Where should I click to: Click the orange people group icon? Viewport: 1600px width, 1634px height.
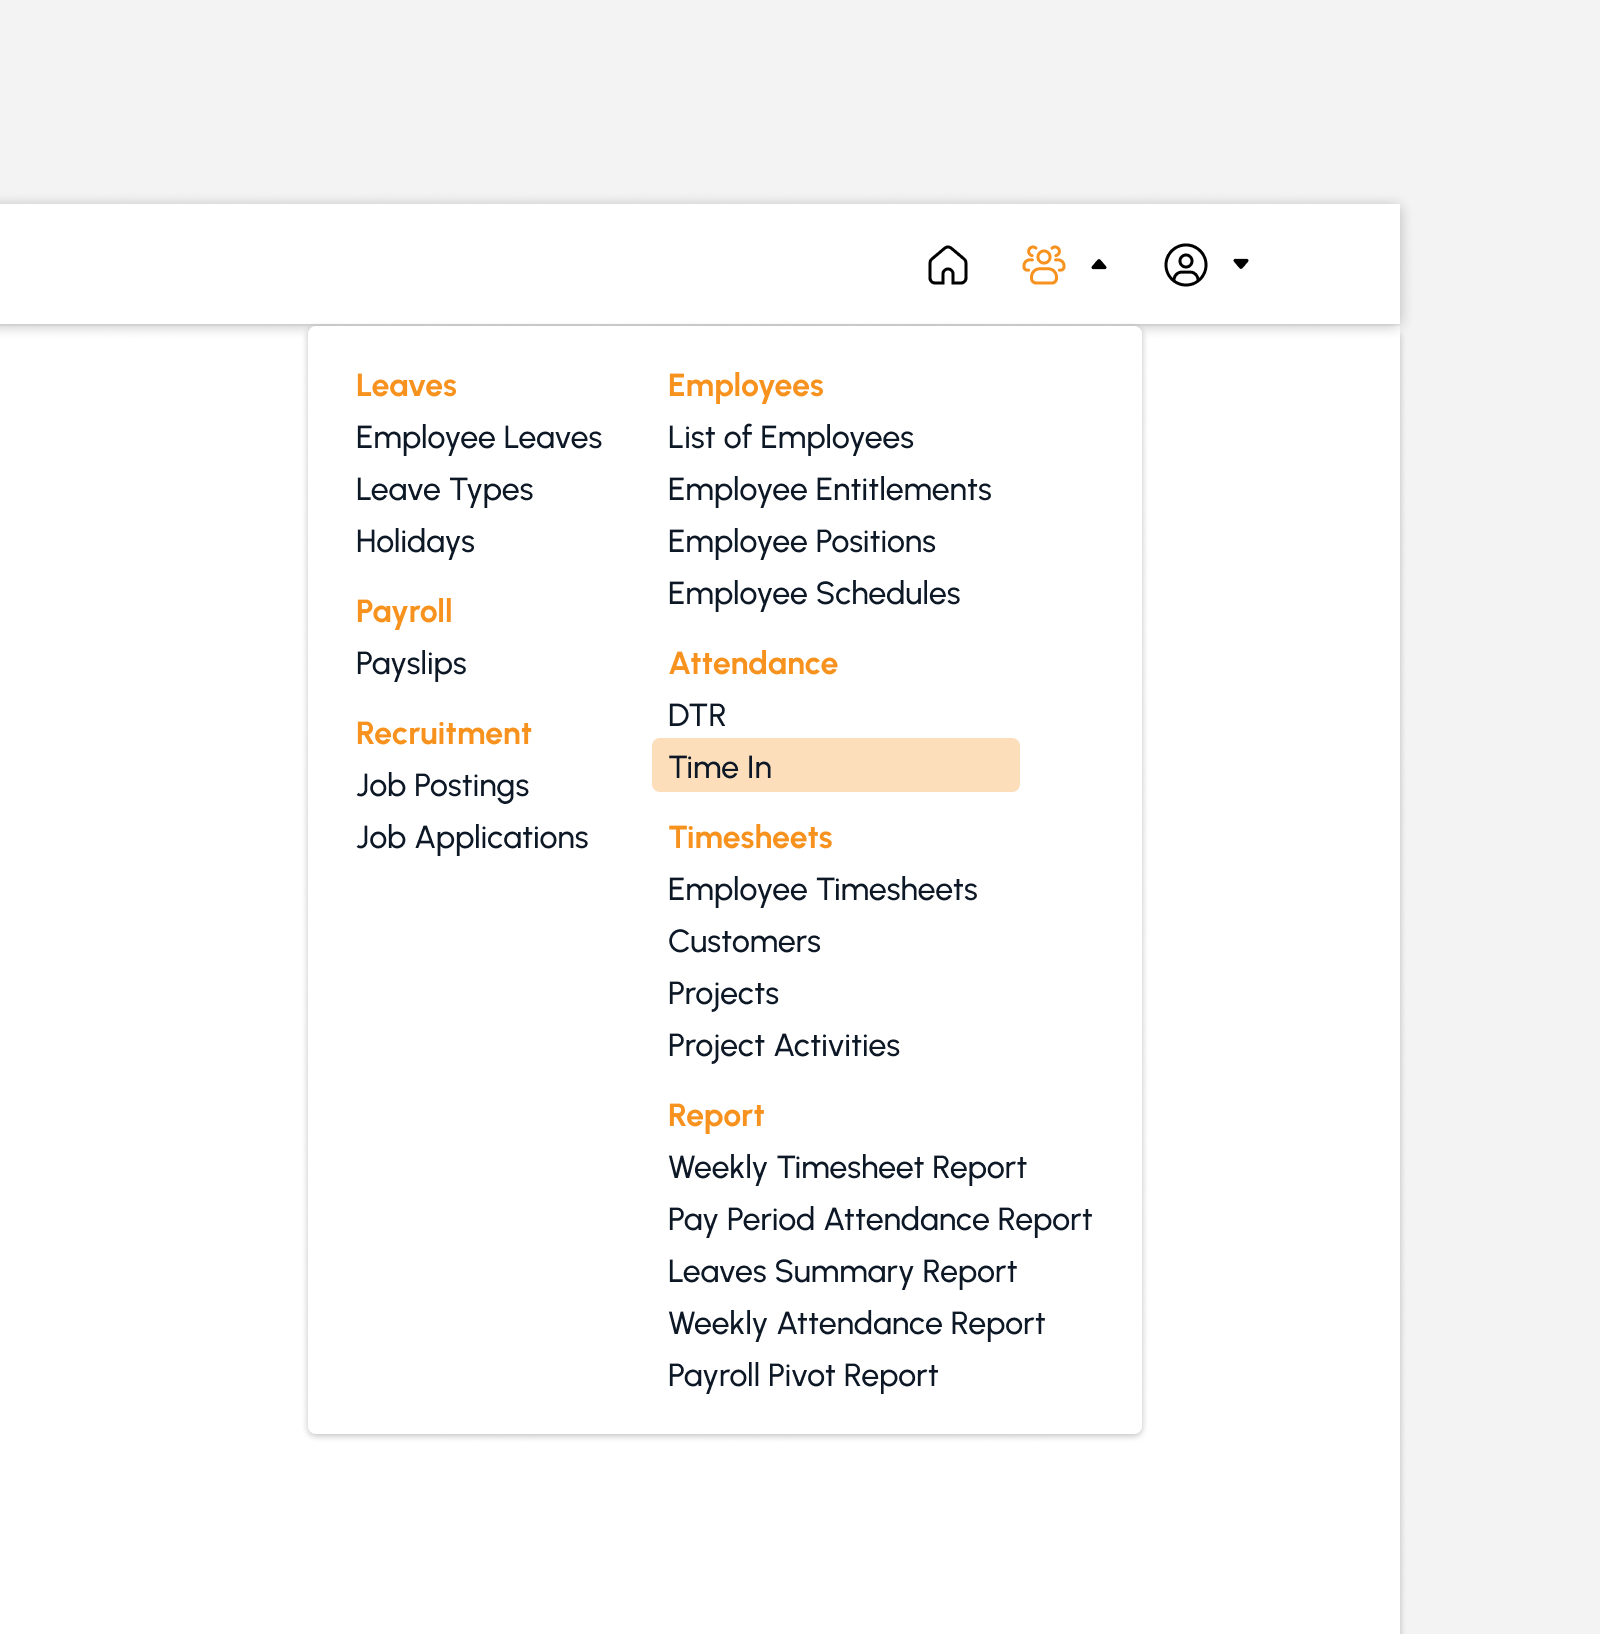pos(1043,265)
